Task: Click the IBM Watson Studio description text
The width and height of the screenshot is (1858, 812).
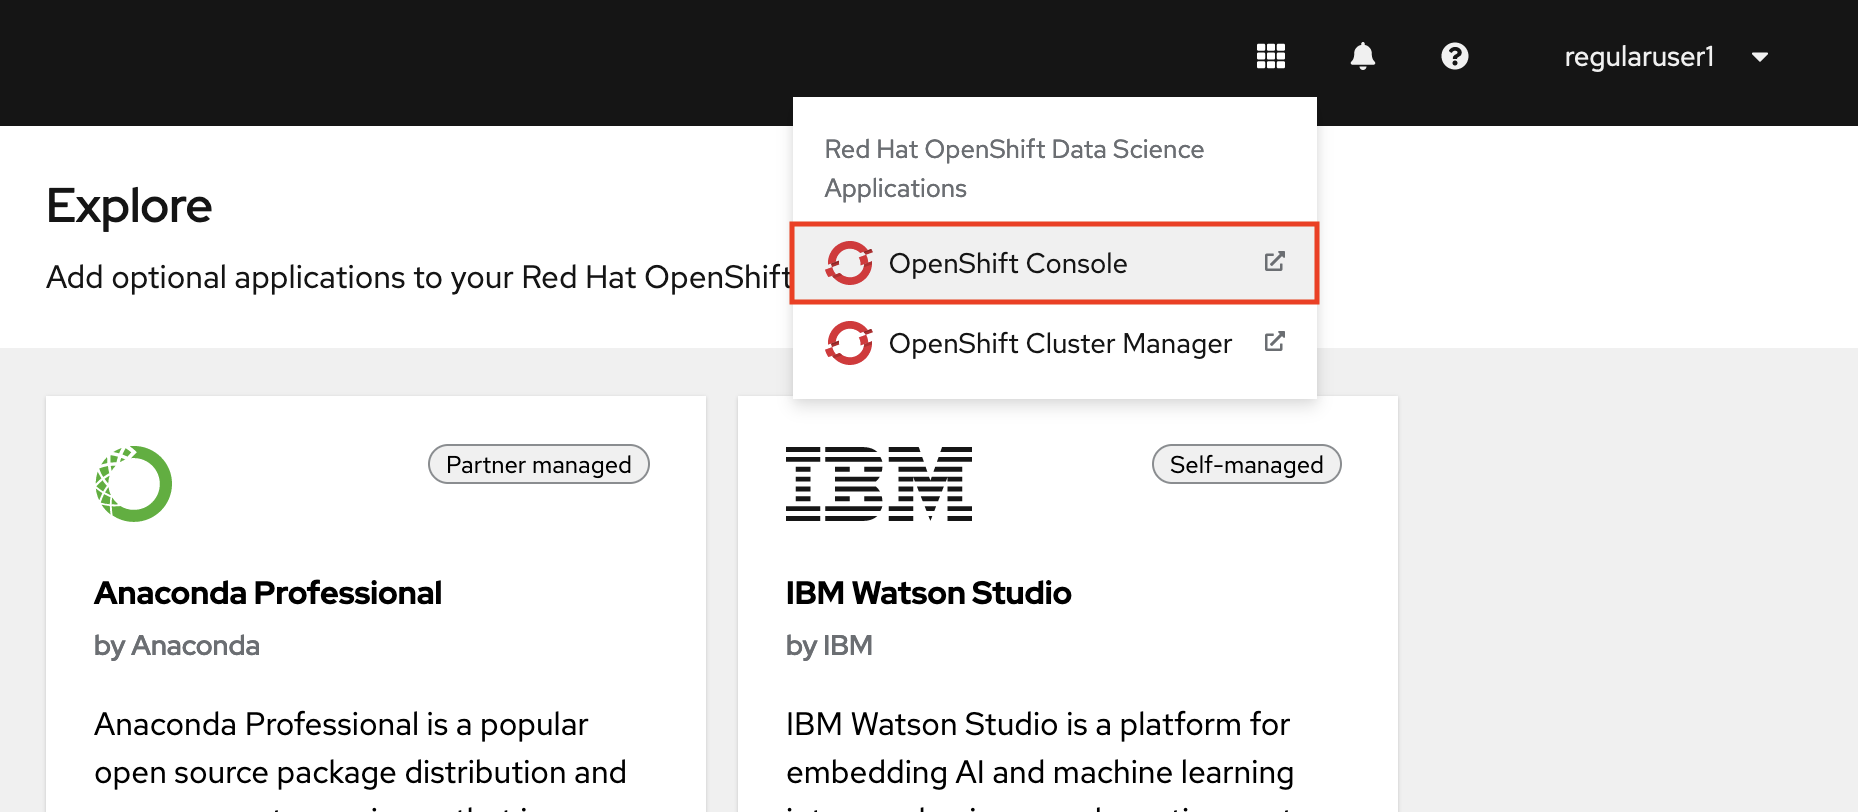Action: pyautogui.click(x=1040, y=760)
